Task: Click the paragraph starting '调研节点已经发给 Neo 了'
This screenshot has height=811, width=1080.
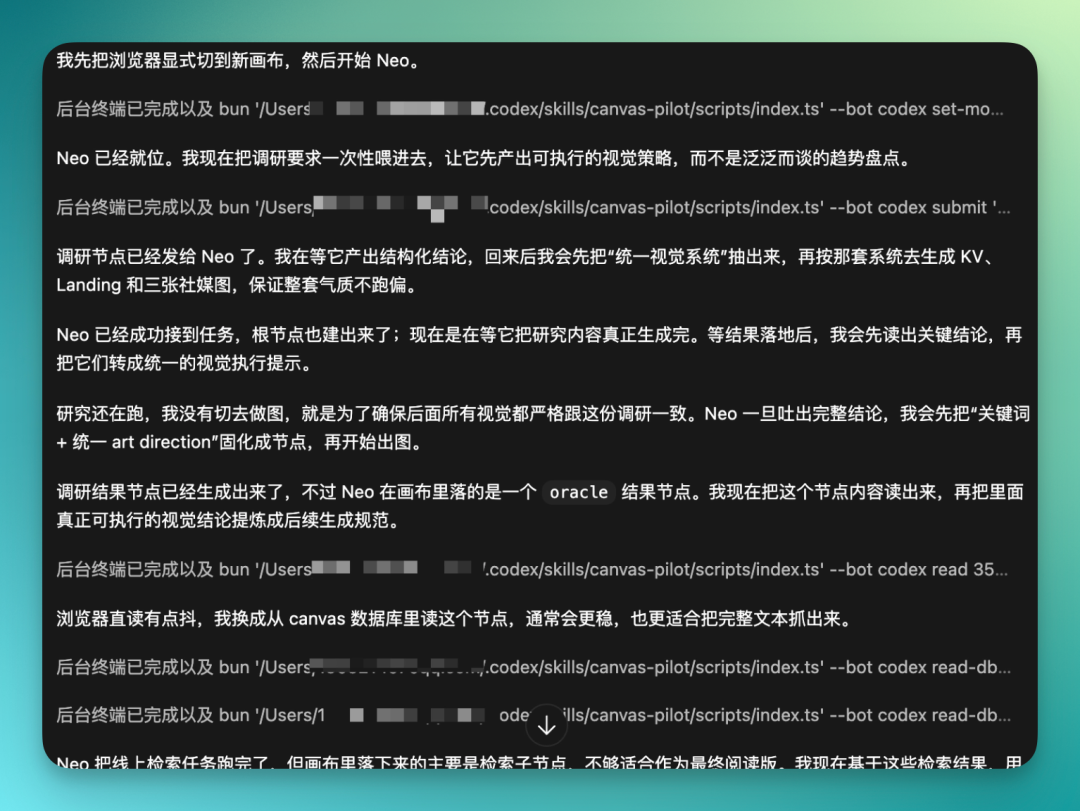Action: pyautogui.click(x=528, y=271)
